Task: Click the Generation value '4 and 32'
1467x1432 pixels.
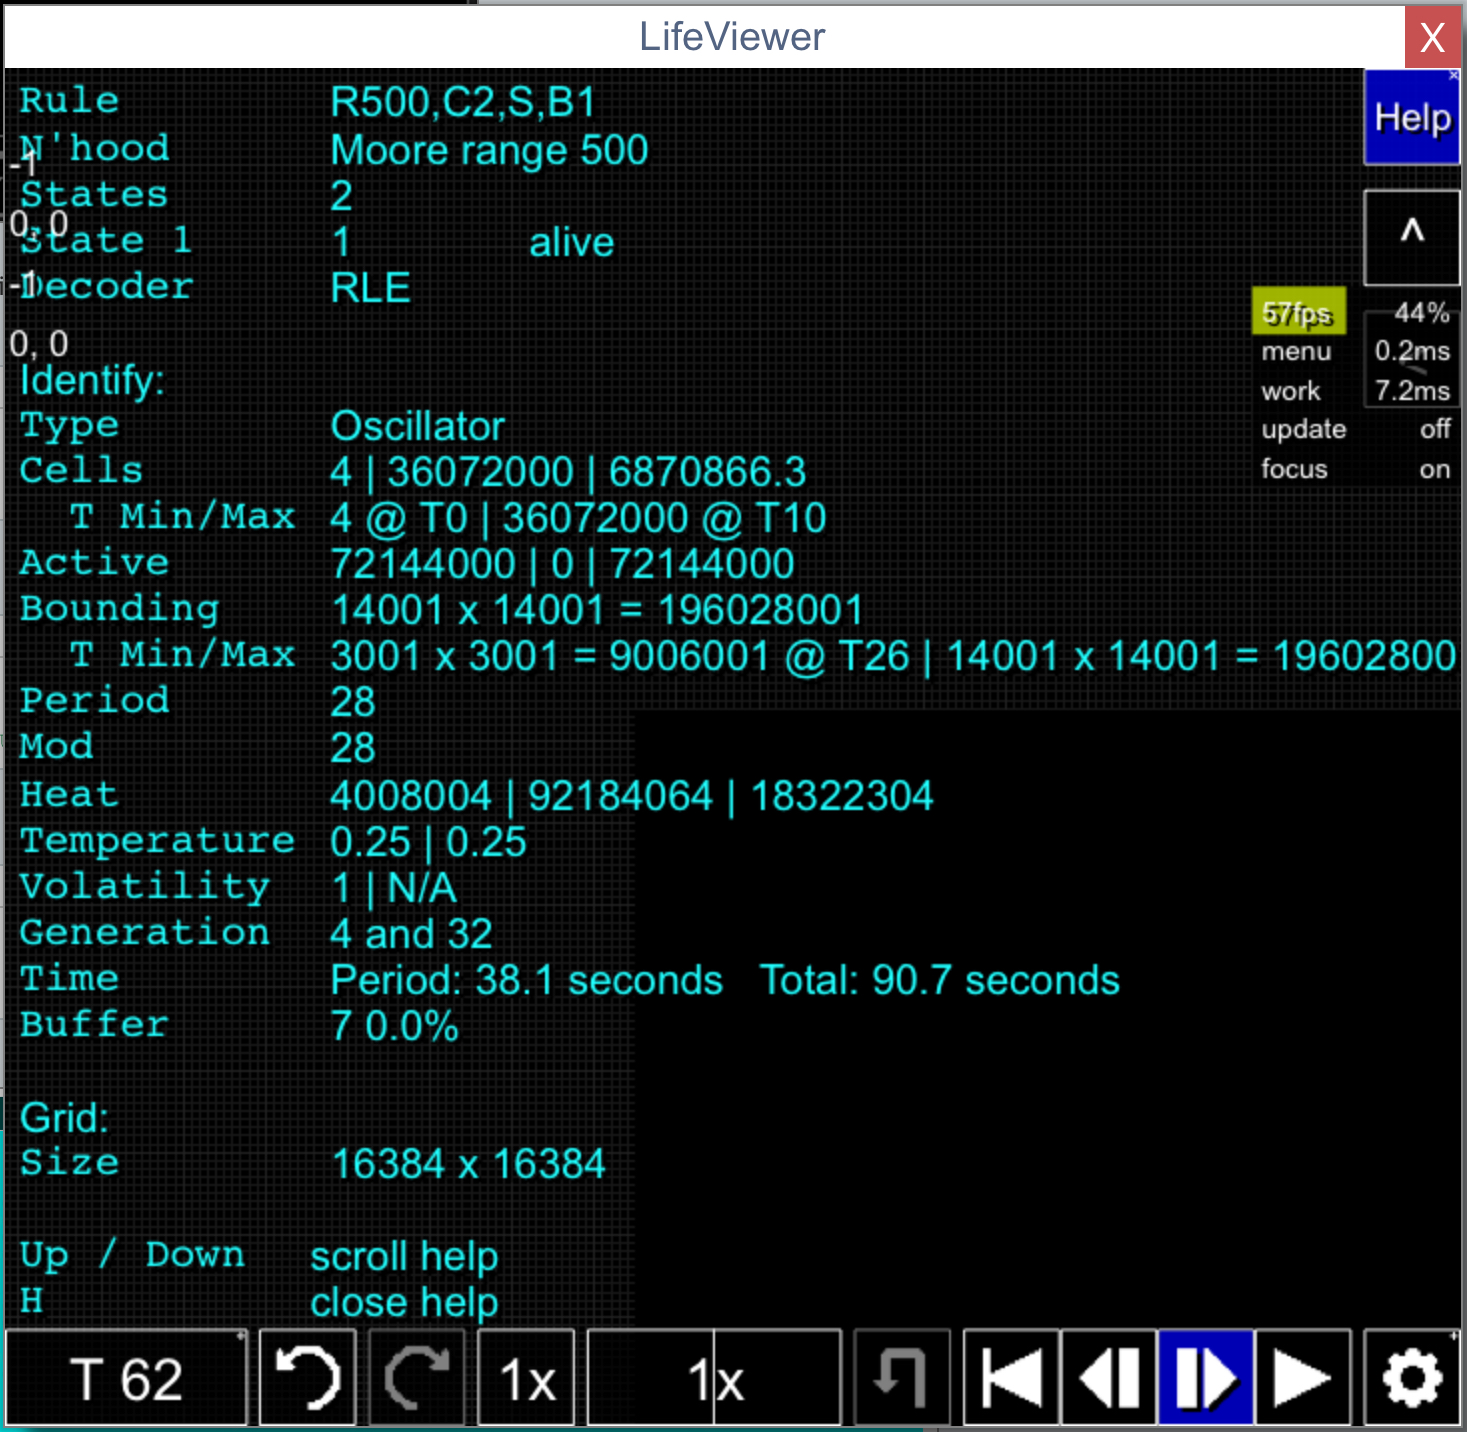Action: [x=411, y=934]
